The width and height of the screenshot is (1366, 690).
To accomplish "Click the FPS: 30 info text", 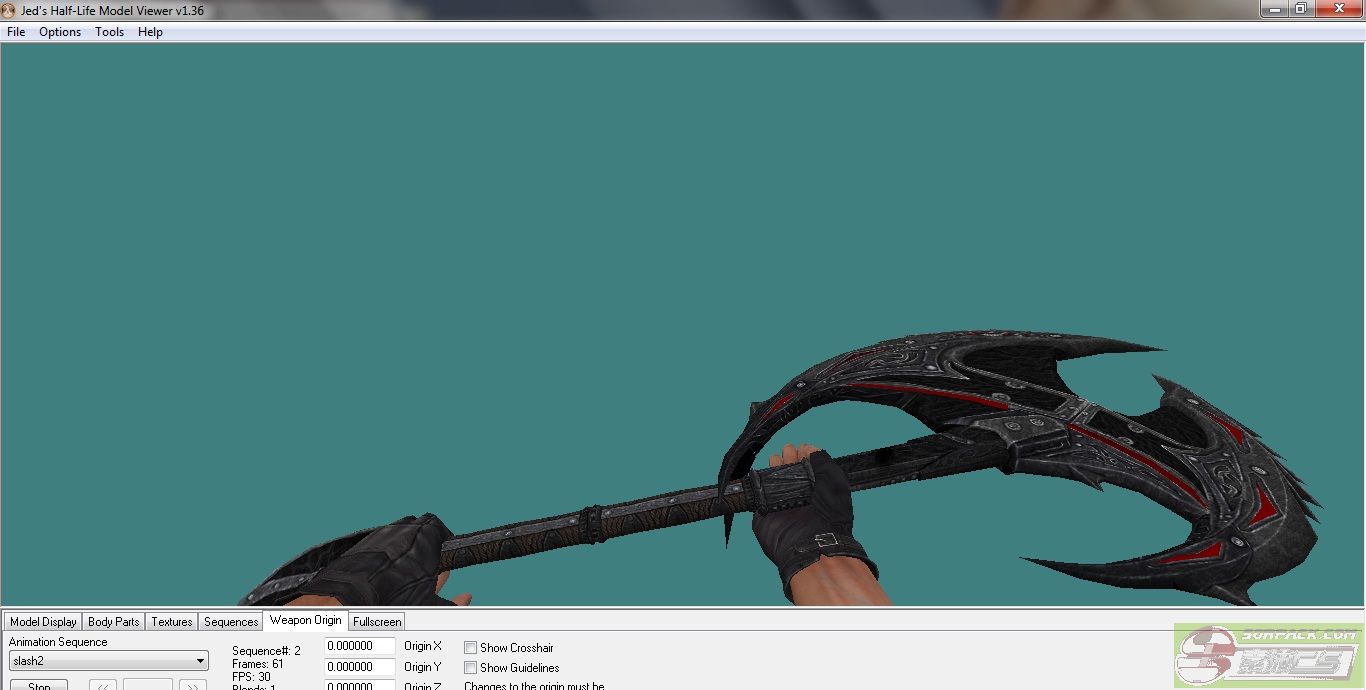I will (251, 677).
